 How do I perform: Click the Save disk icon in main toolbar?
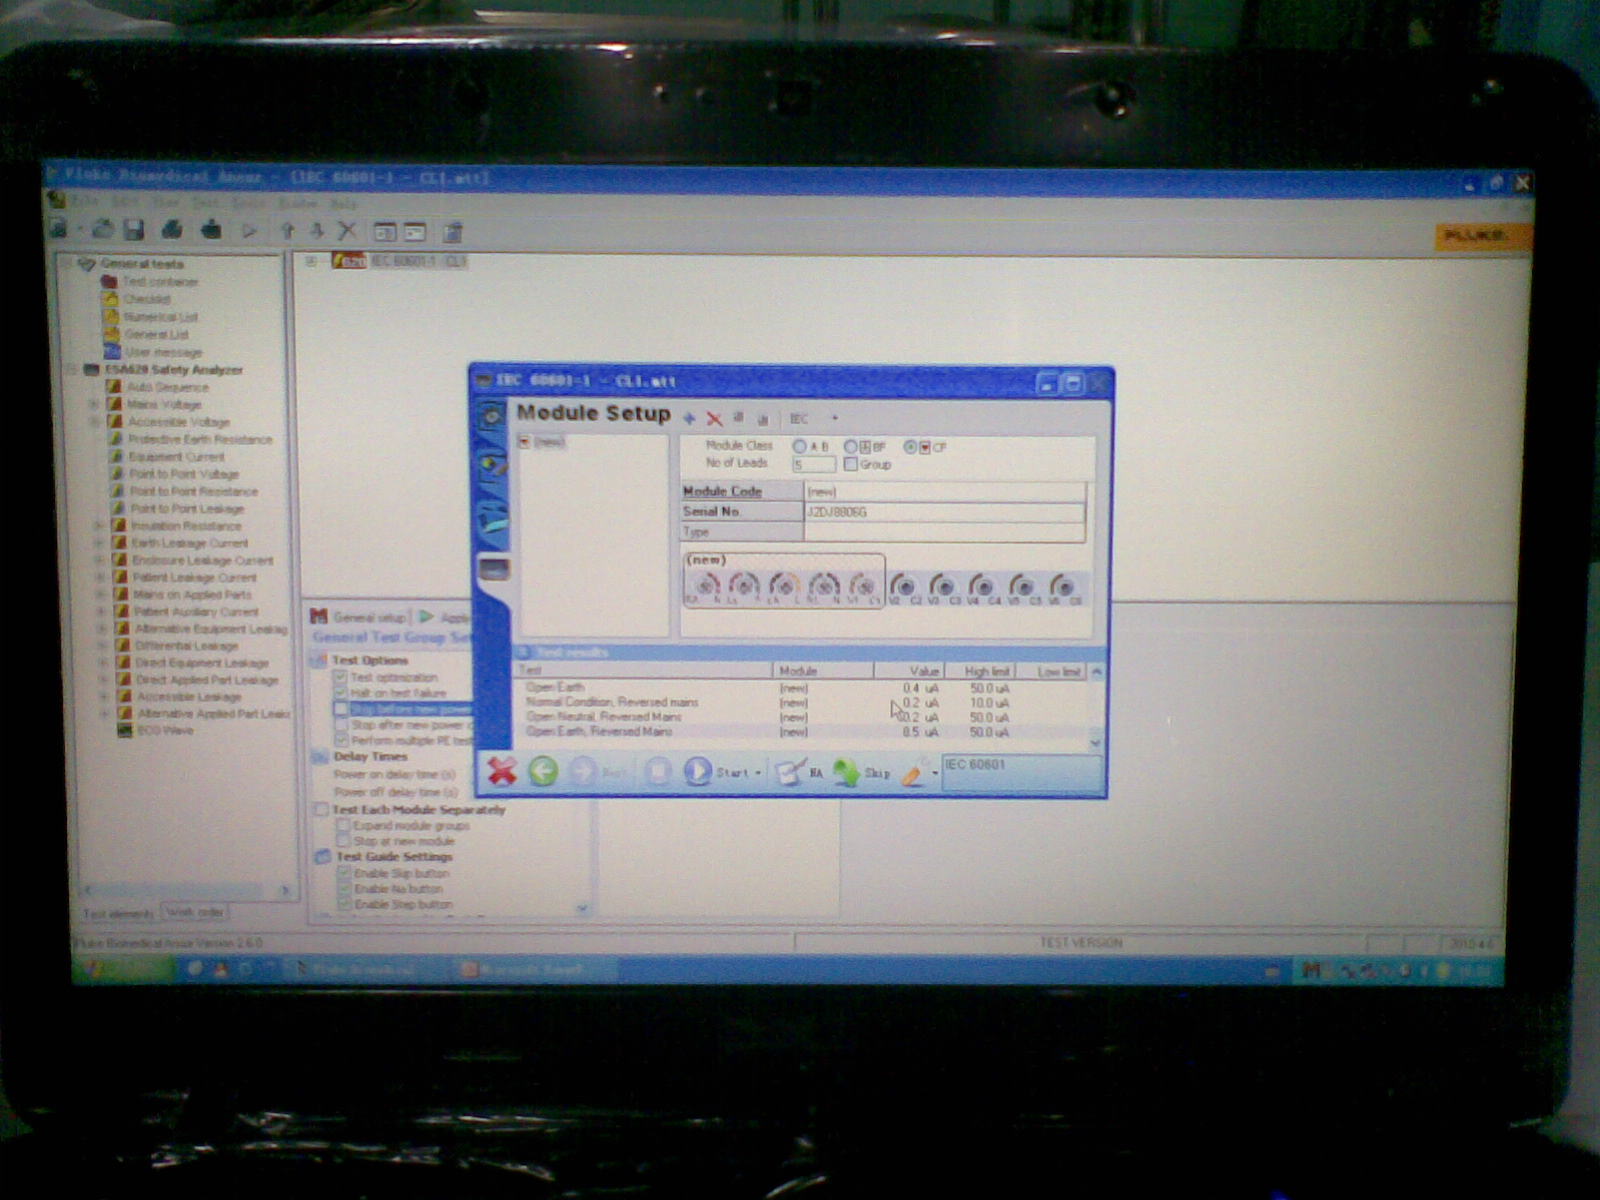tap(134, 231)
